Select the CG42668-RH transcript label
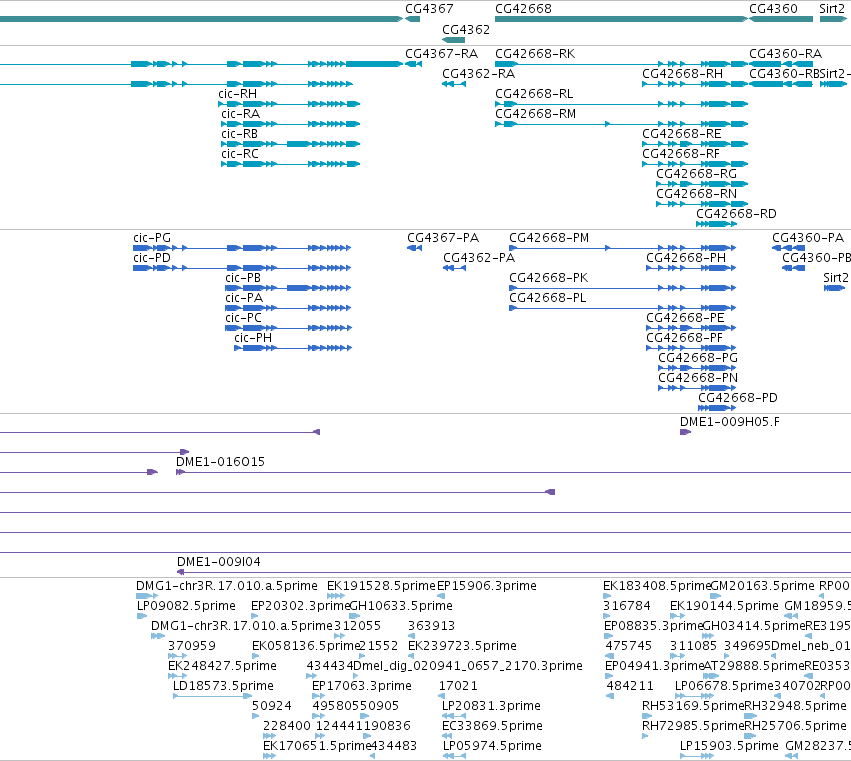851x761 pixels. click(x=683, y=74)
